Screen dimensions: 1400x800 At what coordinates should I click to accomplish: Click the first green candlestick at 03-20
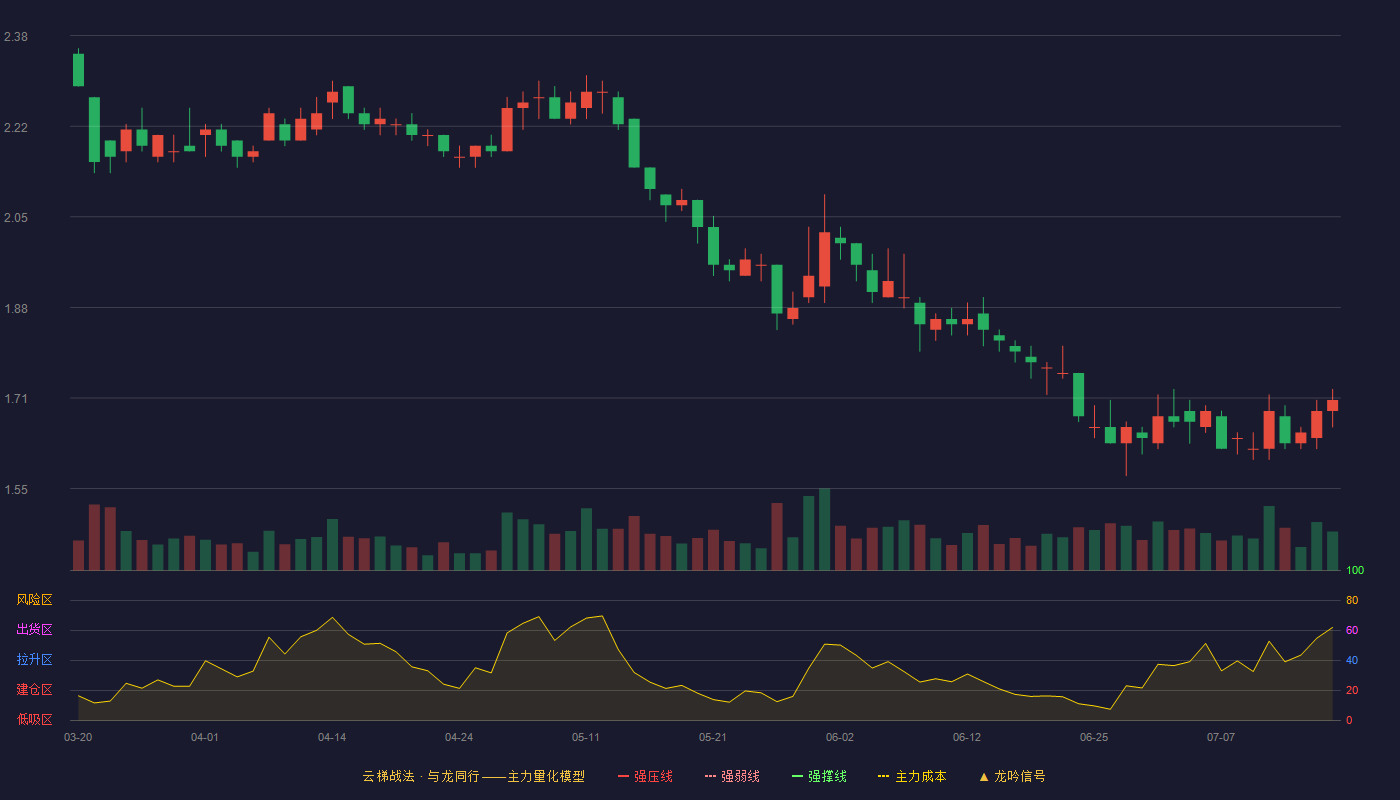pos(78,70)
